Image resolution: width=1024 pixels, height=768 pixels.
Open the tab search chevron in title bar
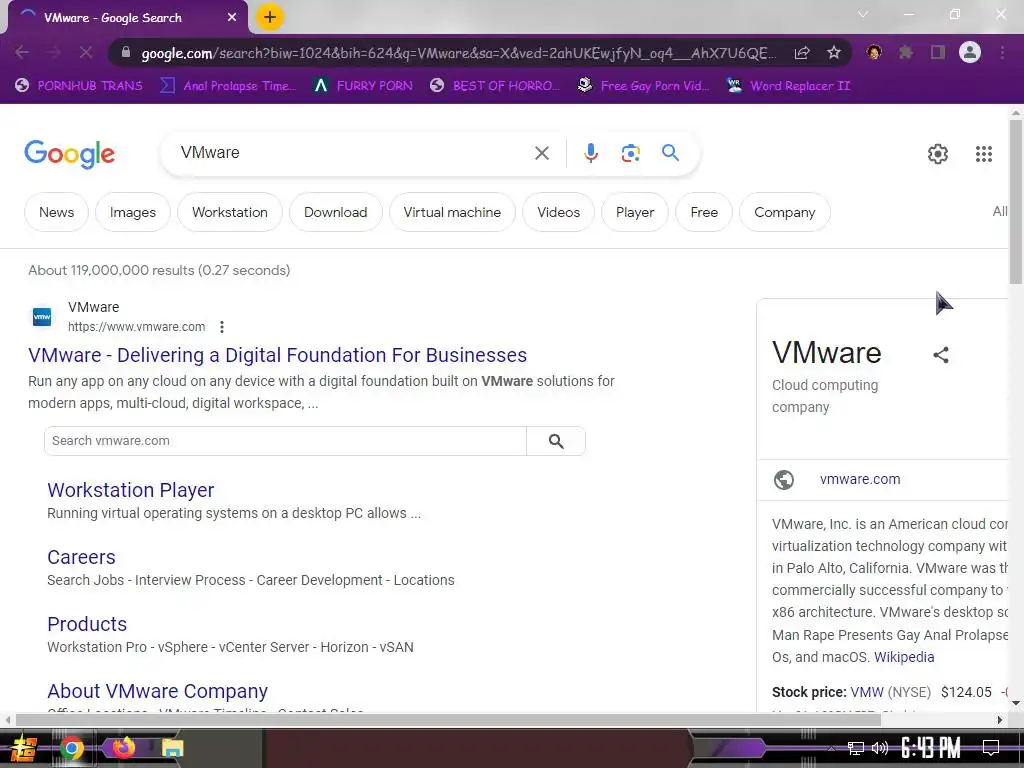[863, 14]
